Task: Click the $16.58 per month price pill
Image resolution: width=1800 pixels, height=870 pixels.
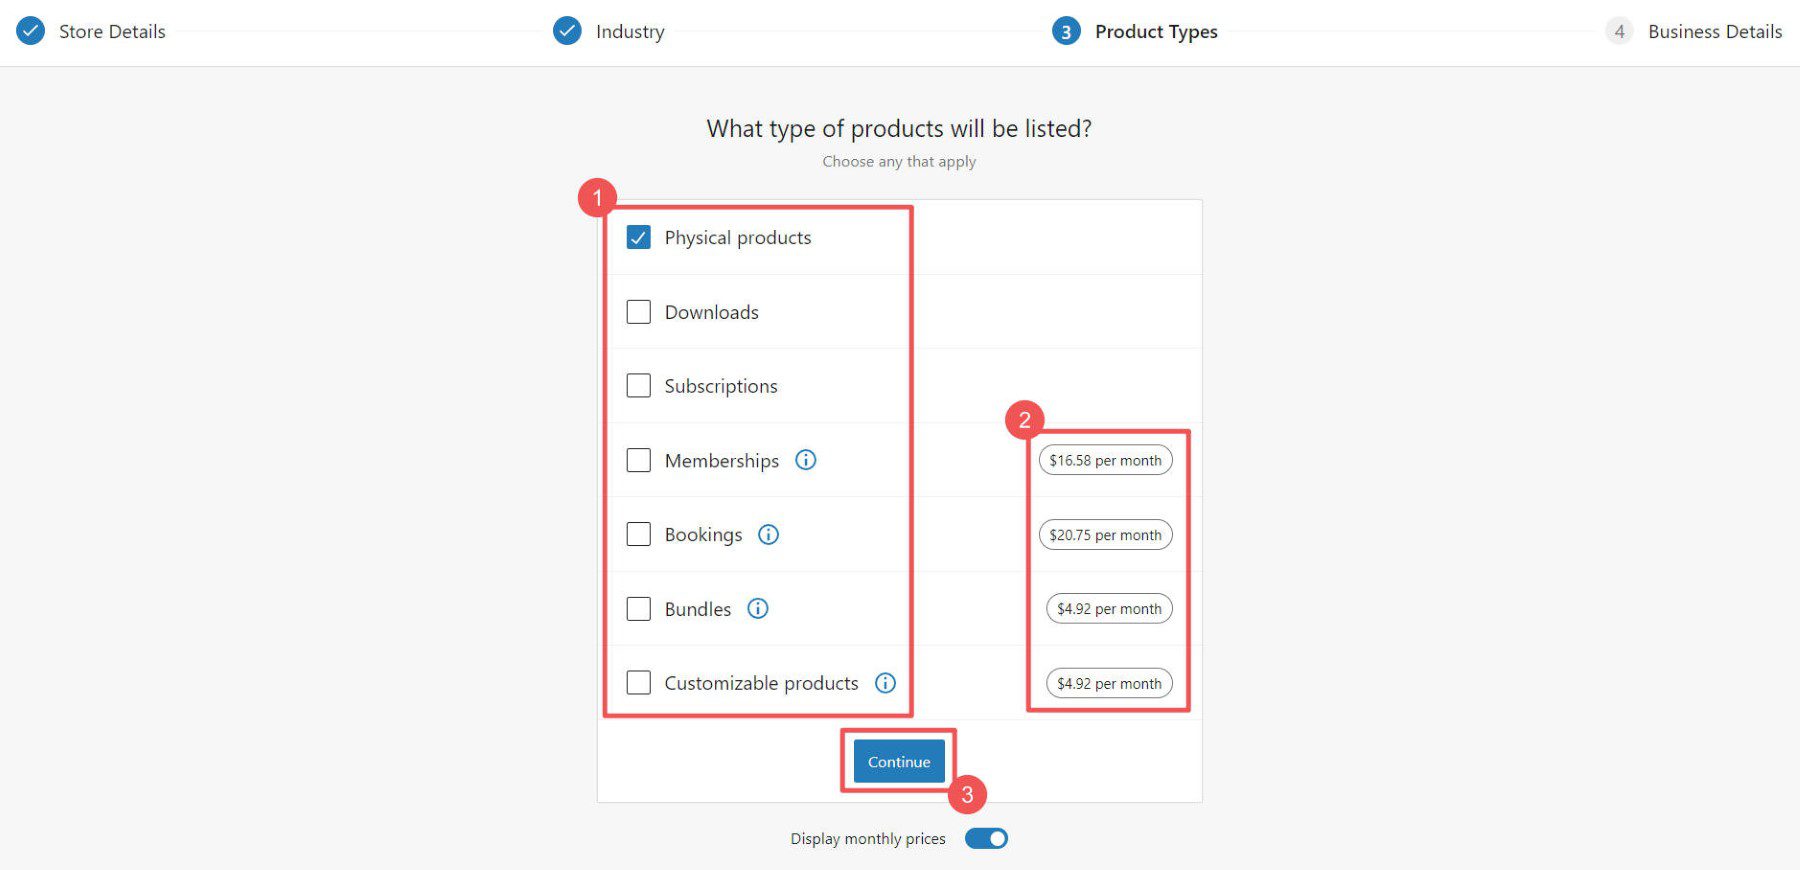Action: point(1105,460)
